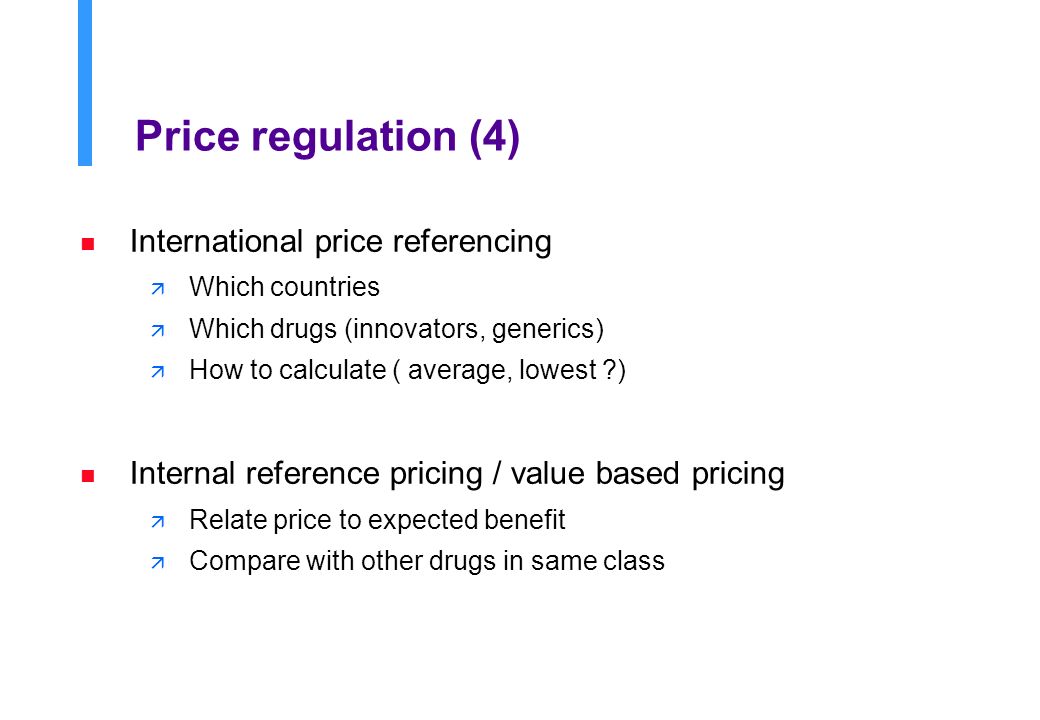Click the Relate price to expected benefit line
This screenshot has height=720, width=1040.
[x=377, y=520]
